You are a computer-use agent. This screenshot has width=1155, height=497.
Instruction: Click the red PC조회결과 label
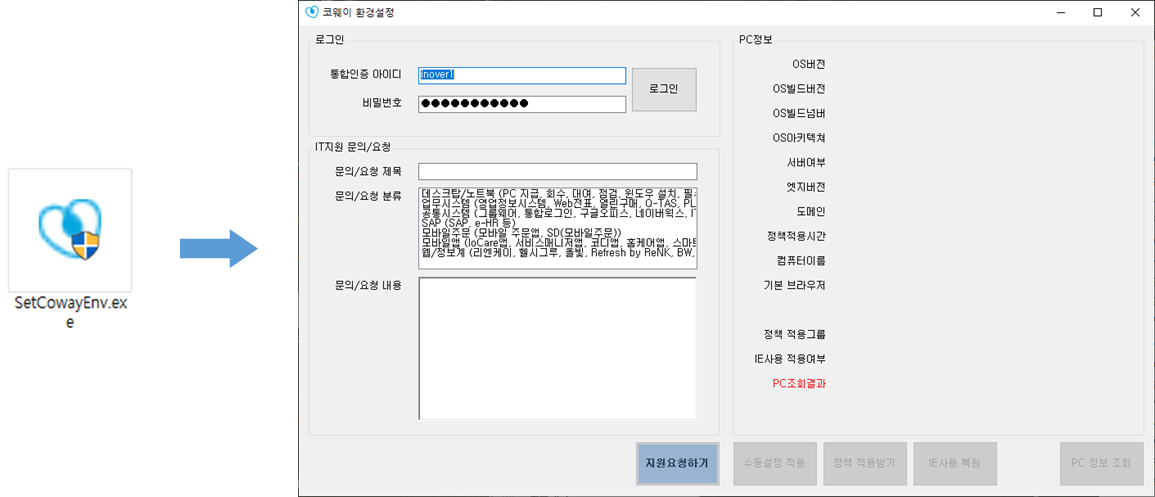[x=798, y=384]
